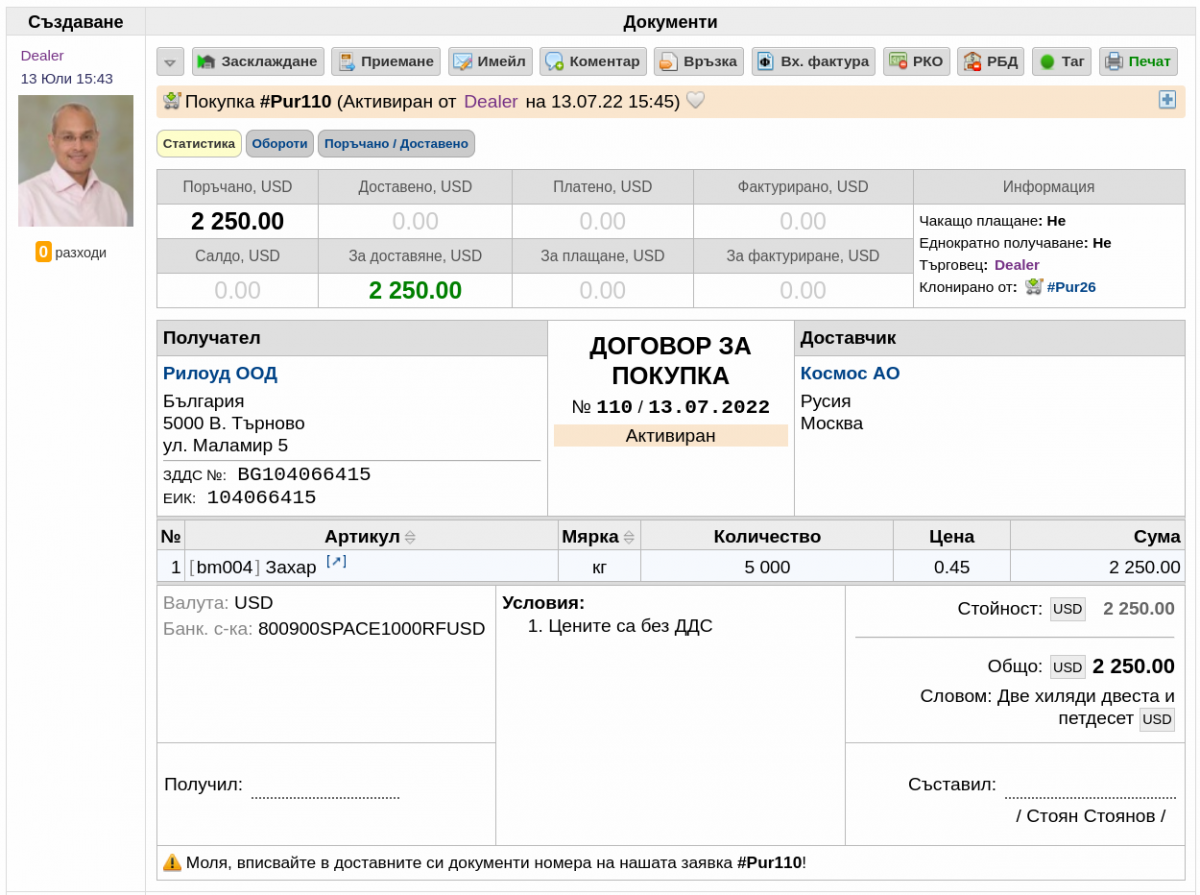The height and width of the screenshot is (895, 1200).
Task: Open supplier Космос АО link
Action: 850,373
